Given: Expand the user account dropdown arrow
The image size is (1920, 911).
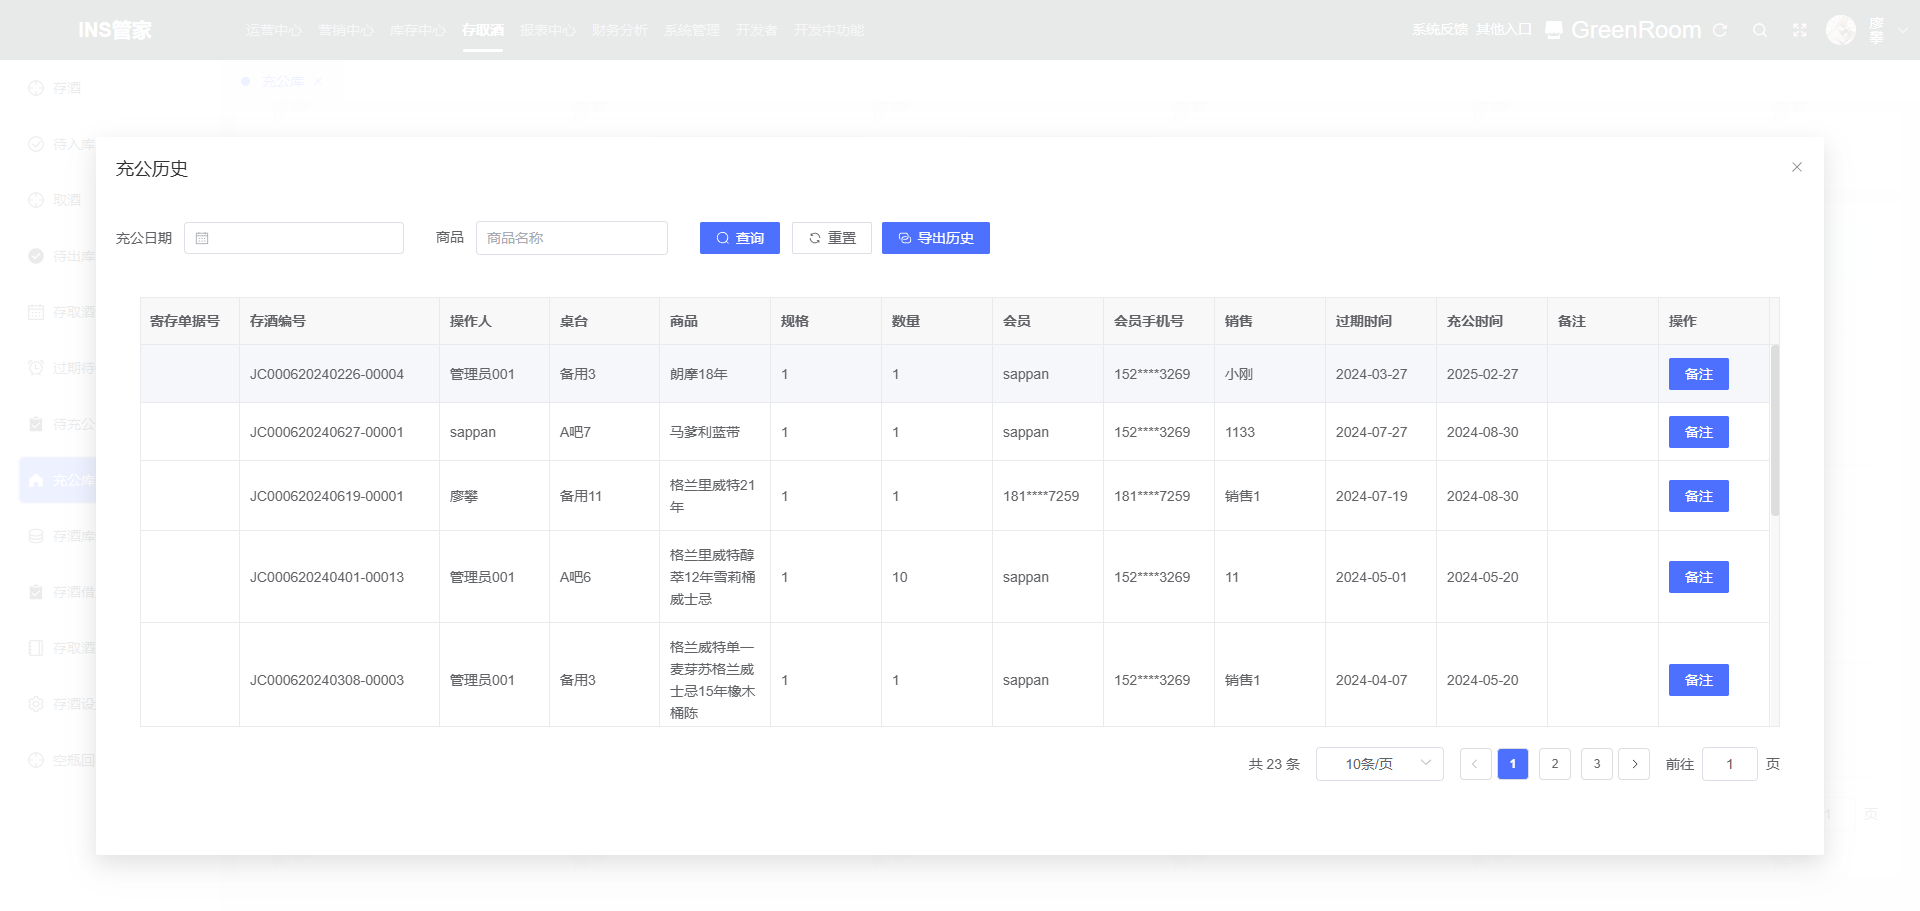Looking at the screenshot, I should pyautogui.click(x=1903, y=30).
